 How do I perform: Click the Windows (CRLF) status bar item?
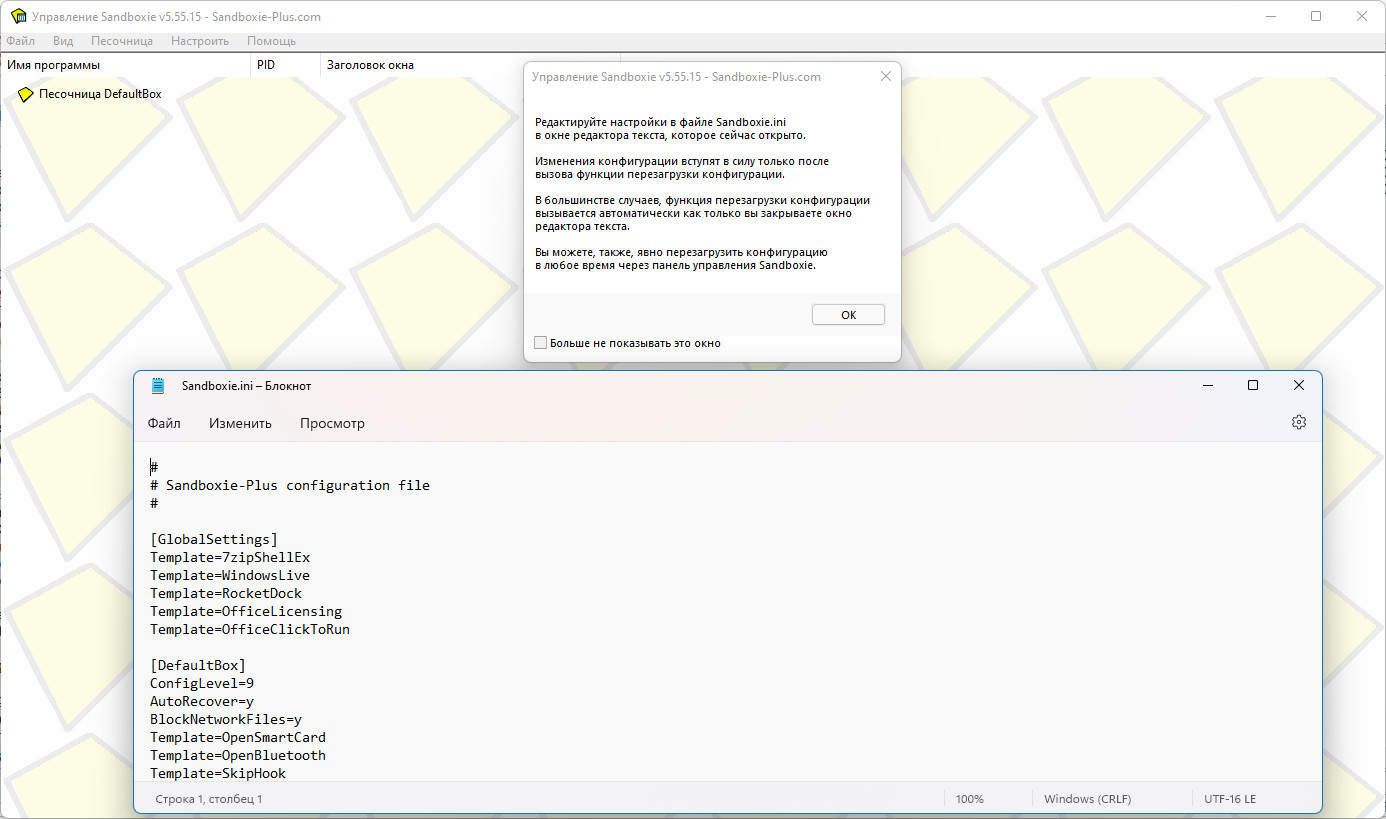pos(1087,798)
